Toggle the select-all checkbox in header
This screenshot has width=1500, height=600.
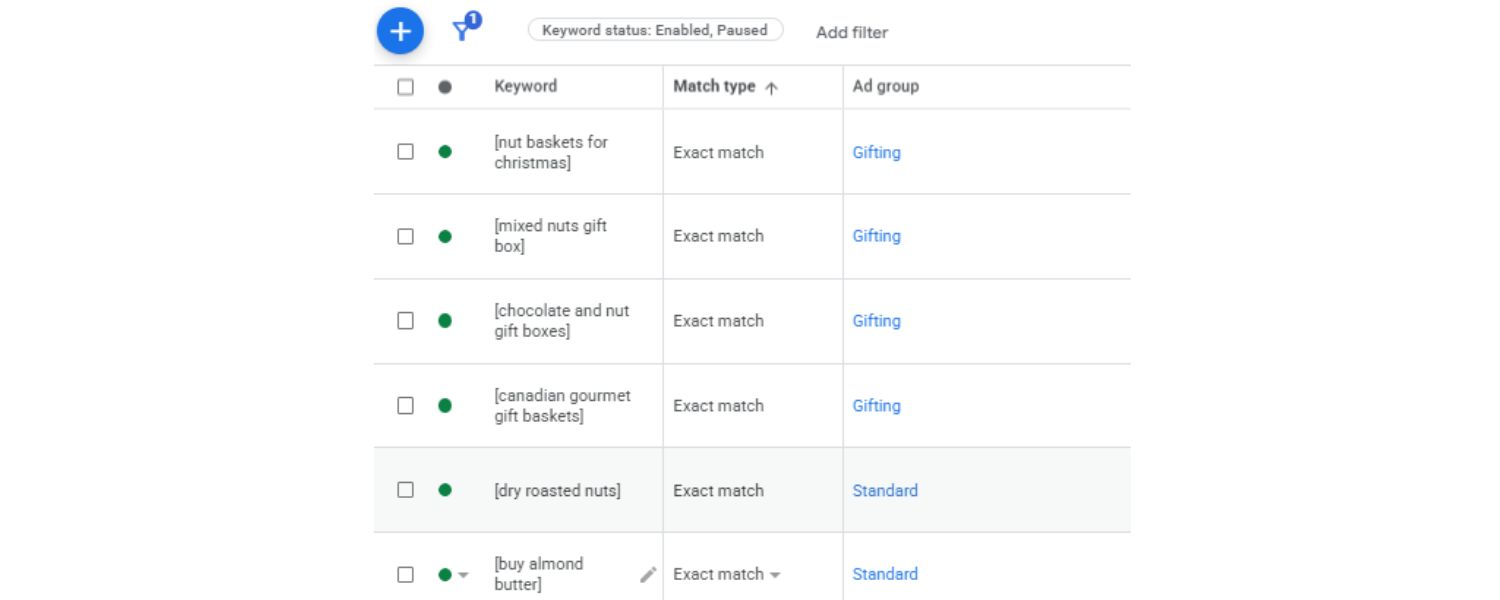tap(405, 87)
